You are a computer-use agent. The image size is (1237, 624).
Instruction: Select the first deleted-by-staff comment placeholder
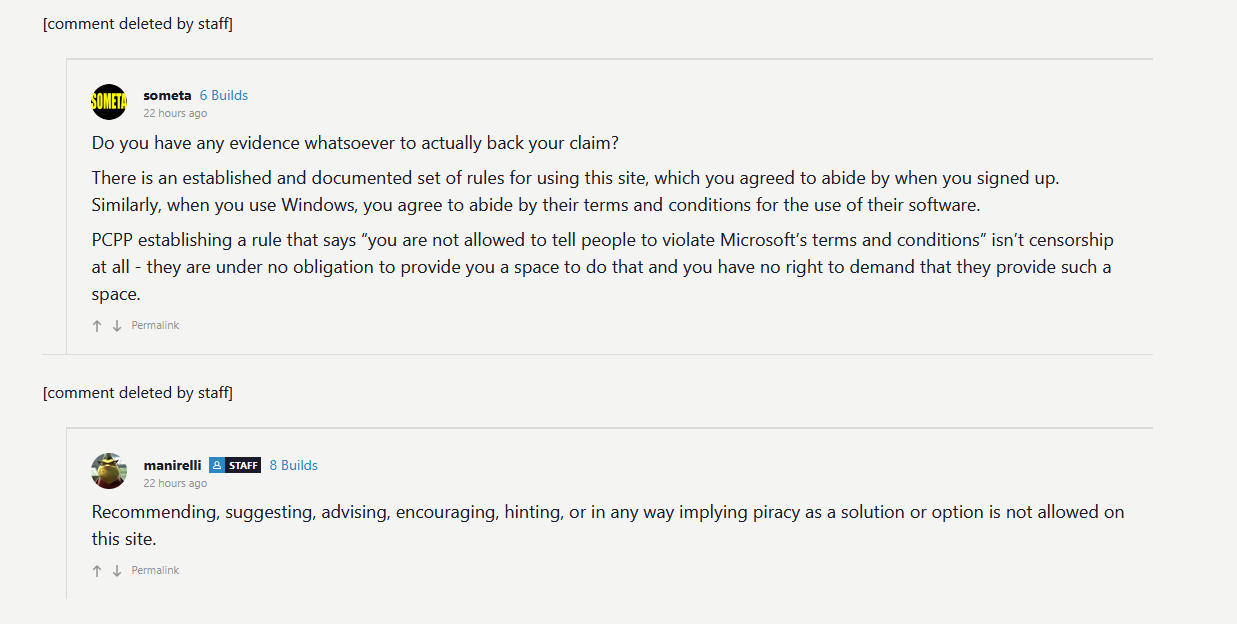click(138, 24)
